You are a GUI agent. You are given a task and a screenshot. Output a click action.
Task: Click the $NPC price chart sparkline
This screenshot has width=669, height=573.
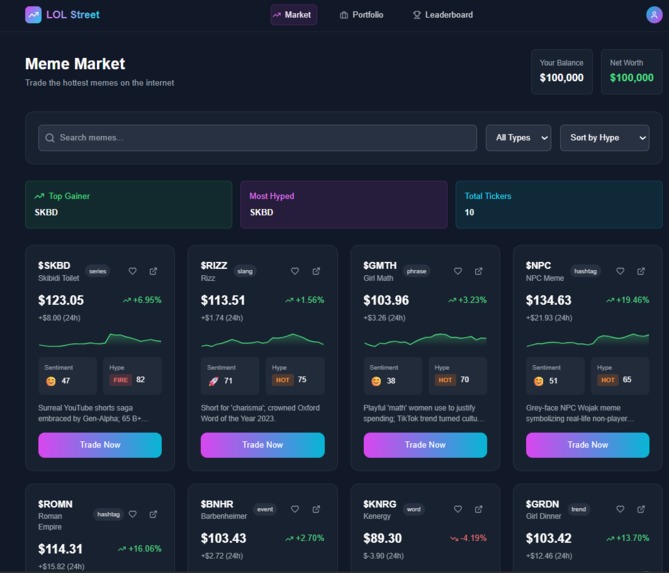588,340
